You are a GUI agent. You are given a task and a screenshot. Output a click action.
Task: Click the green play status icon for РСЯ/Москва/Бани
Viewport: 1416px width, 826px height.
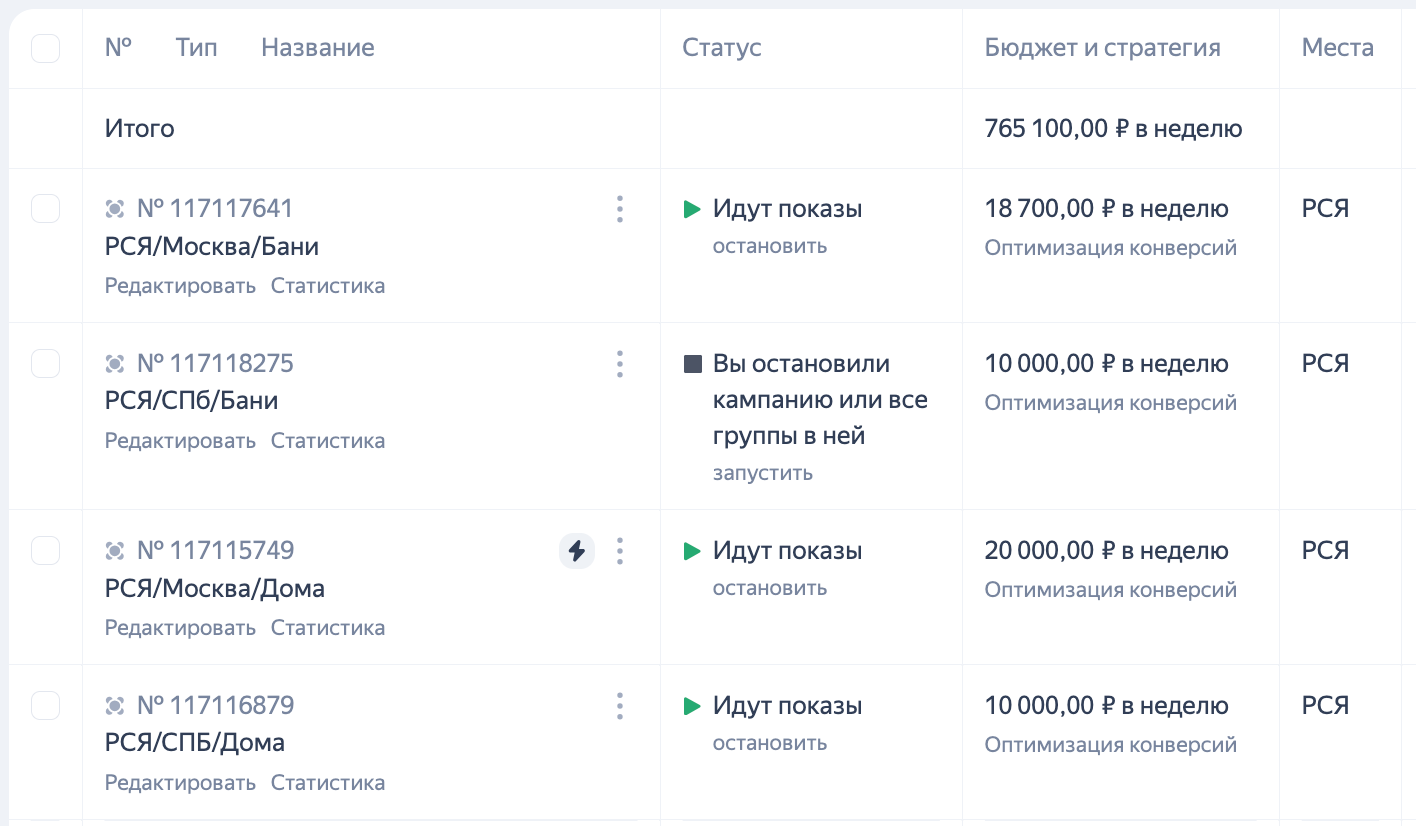692,209
